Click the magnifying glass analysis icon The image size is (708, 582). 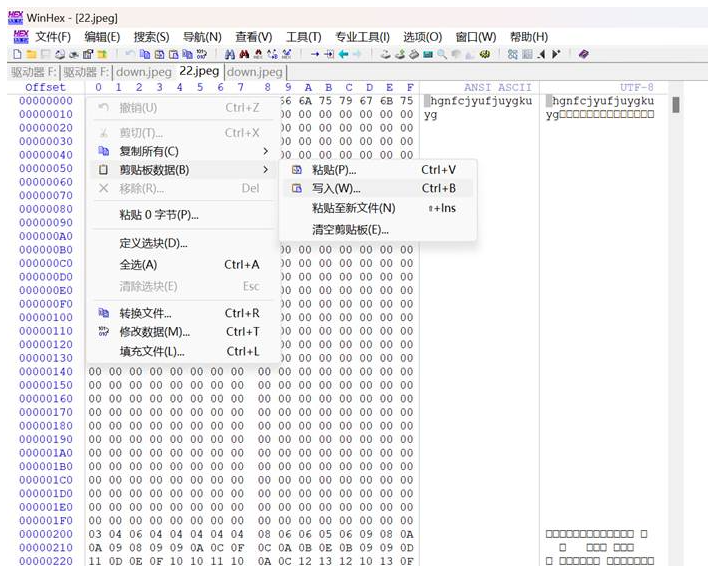442,54
